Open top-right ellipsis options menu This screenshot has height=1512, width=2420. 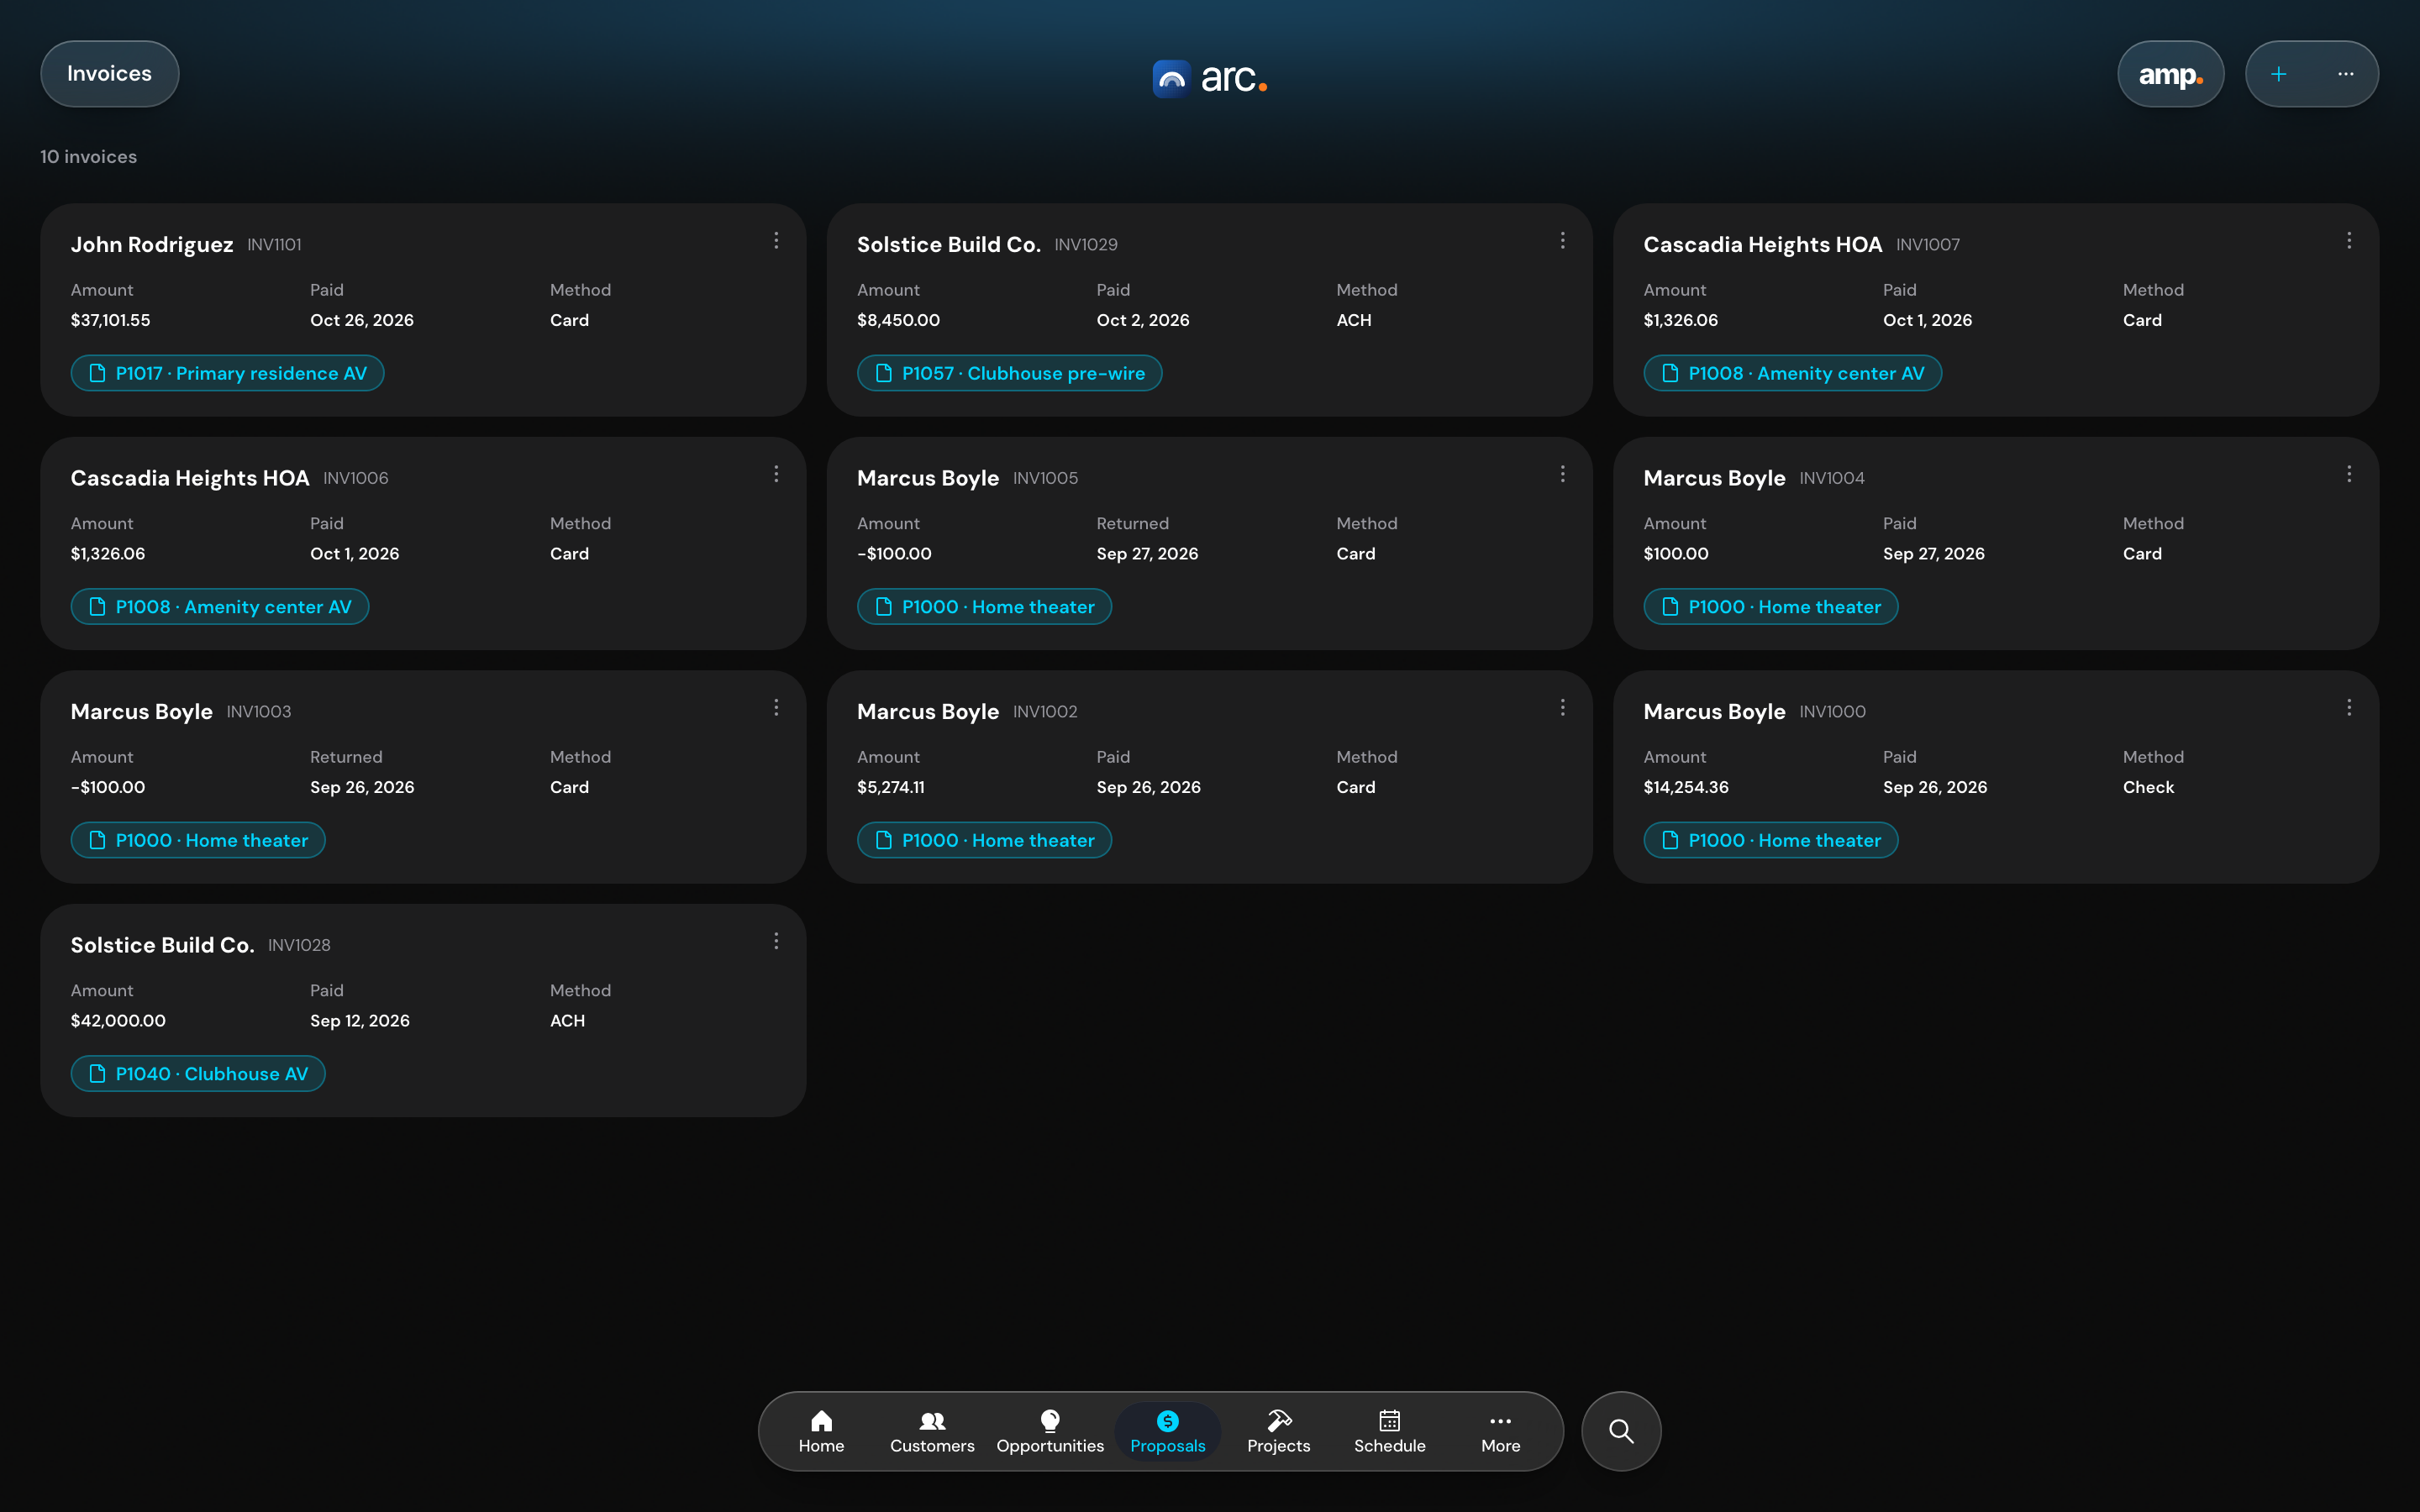(2345, 74)
